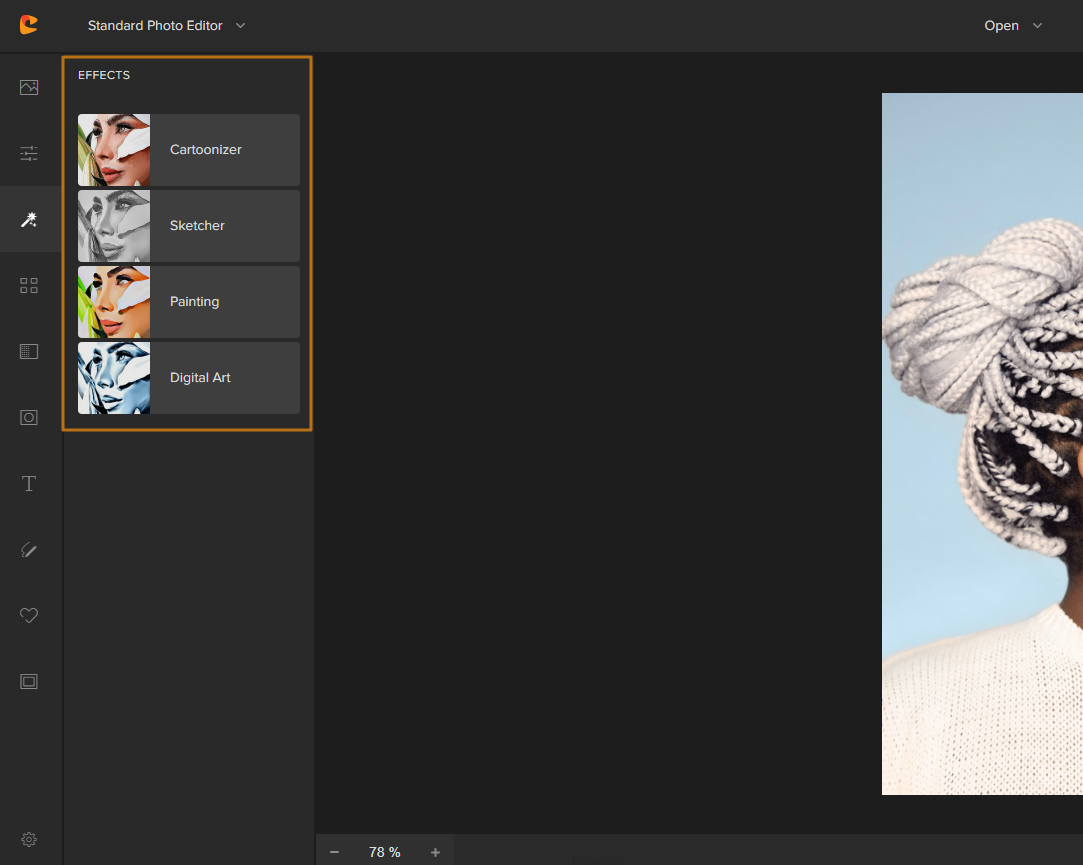Viewport: 1083px width, 865px height.
Task: Expand the Open dropdown menu
Action: [x=1013, y=26]
